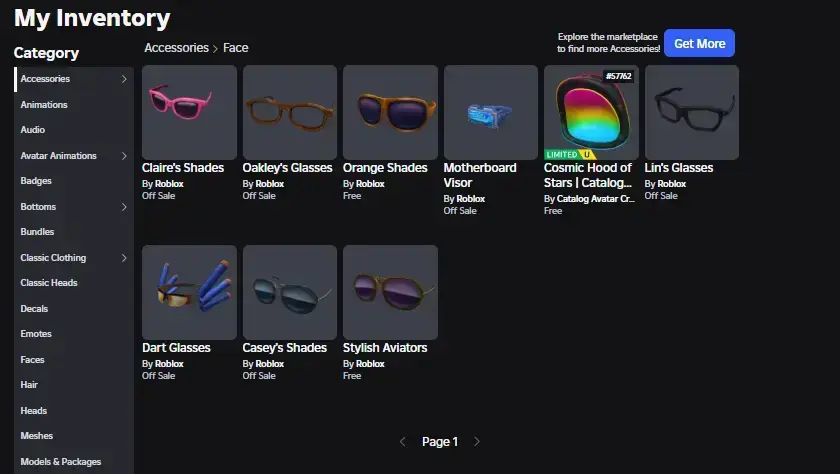The image size is (840, 474).
Task: Open Oakley's Glasses item thumbnail
Action: [290, 112]
